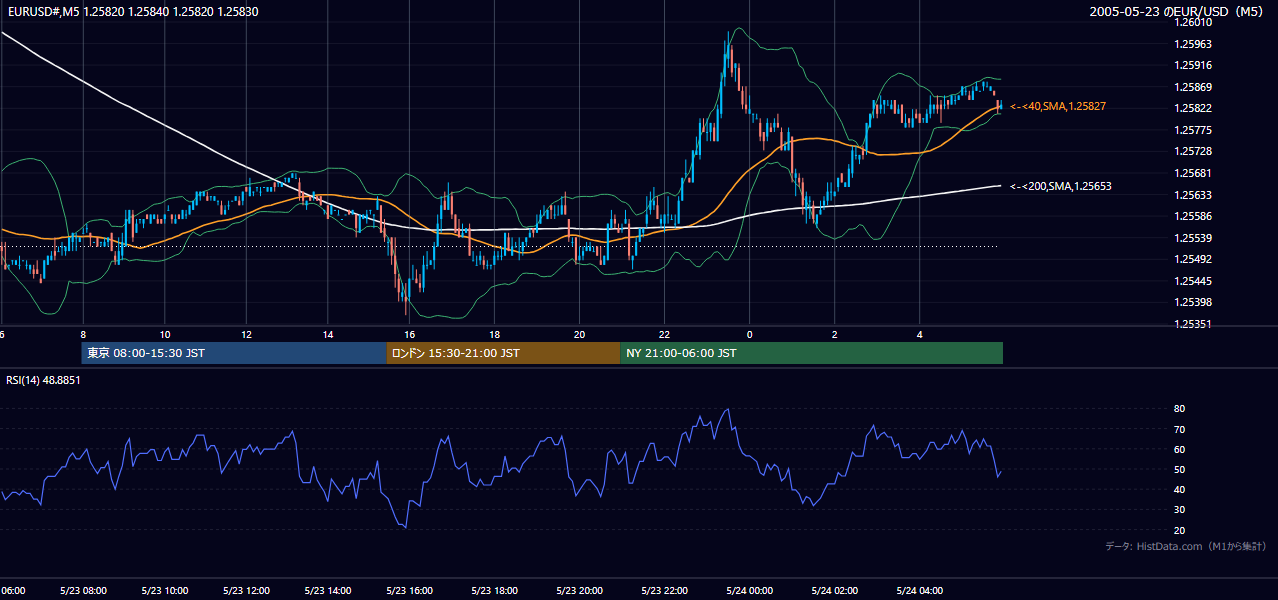1278x600 pixels.
Task: Select the NY 21:00-06:00 JST session bar
Action: click(811, 353)
